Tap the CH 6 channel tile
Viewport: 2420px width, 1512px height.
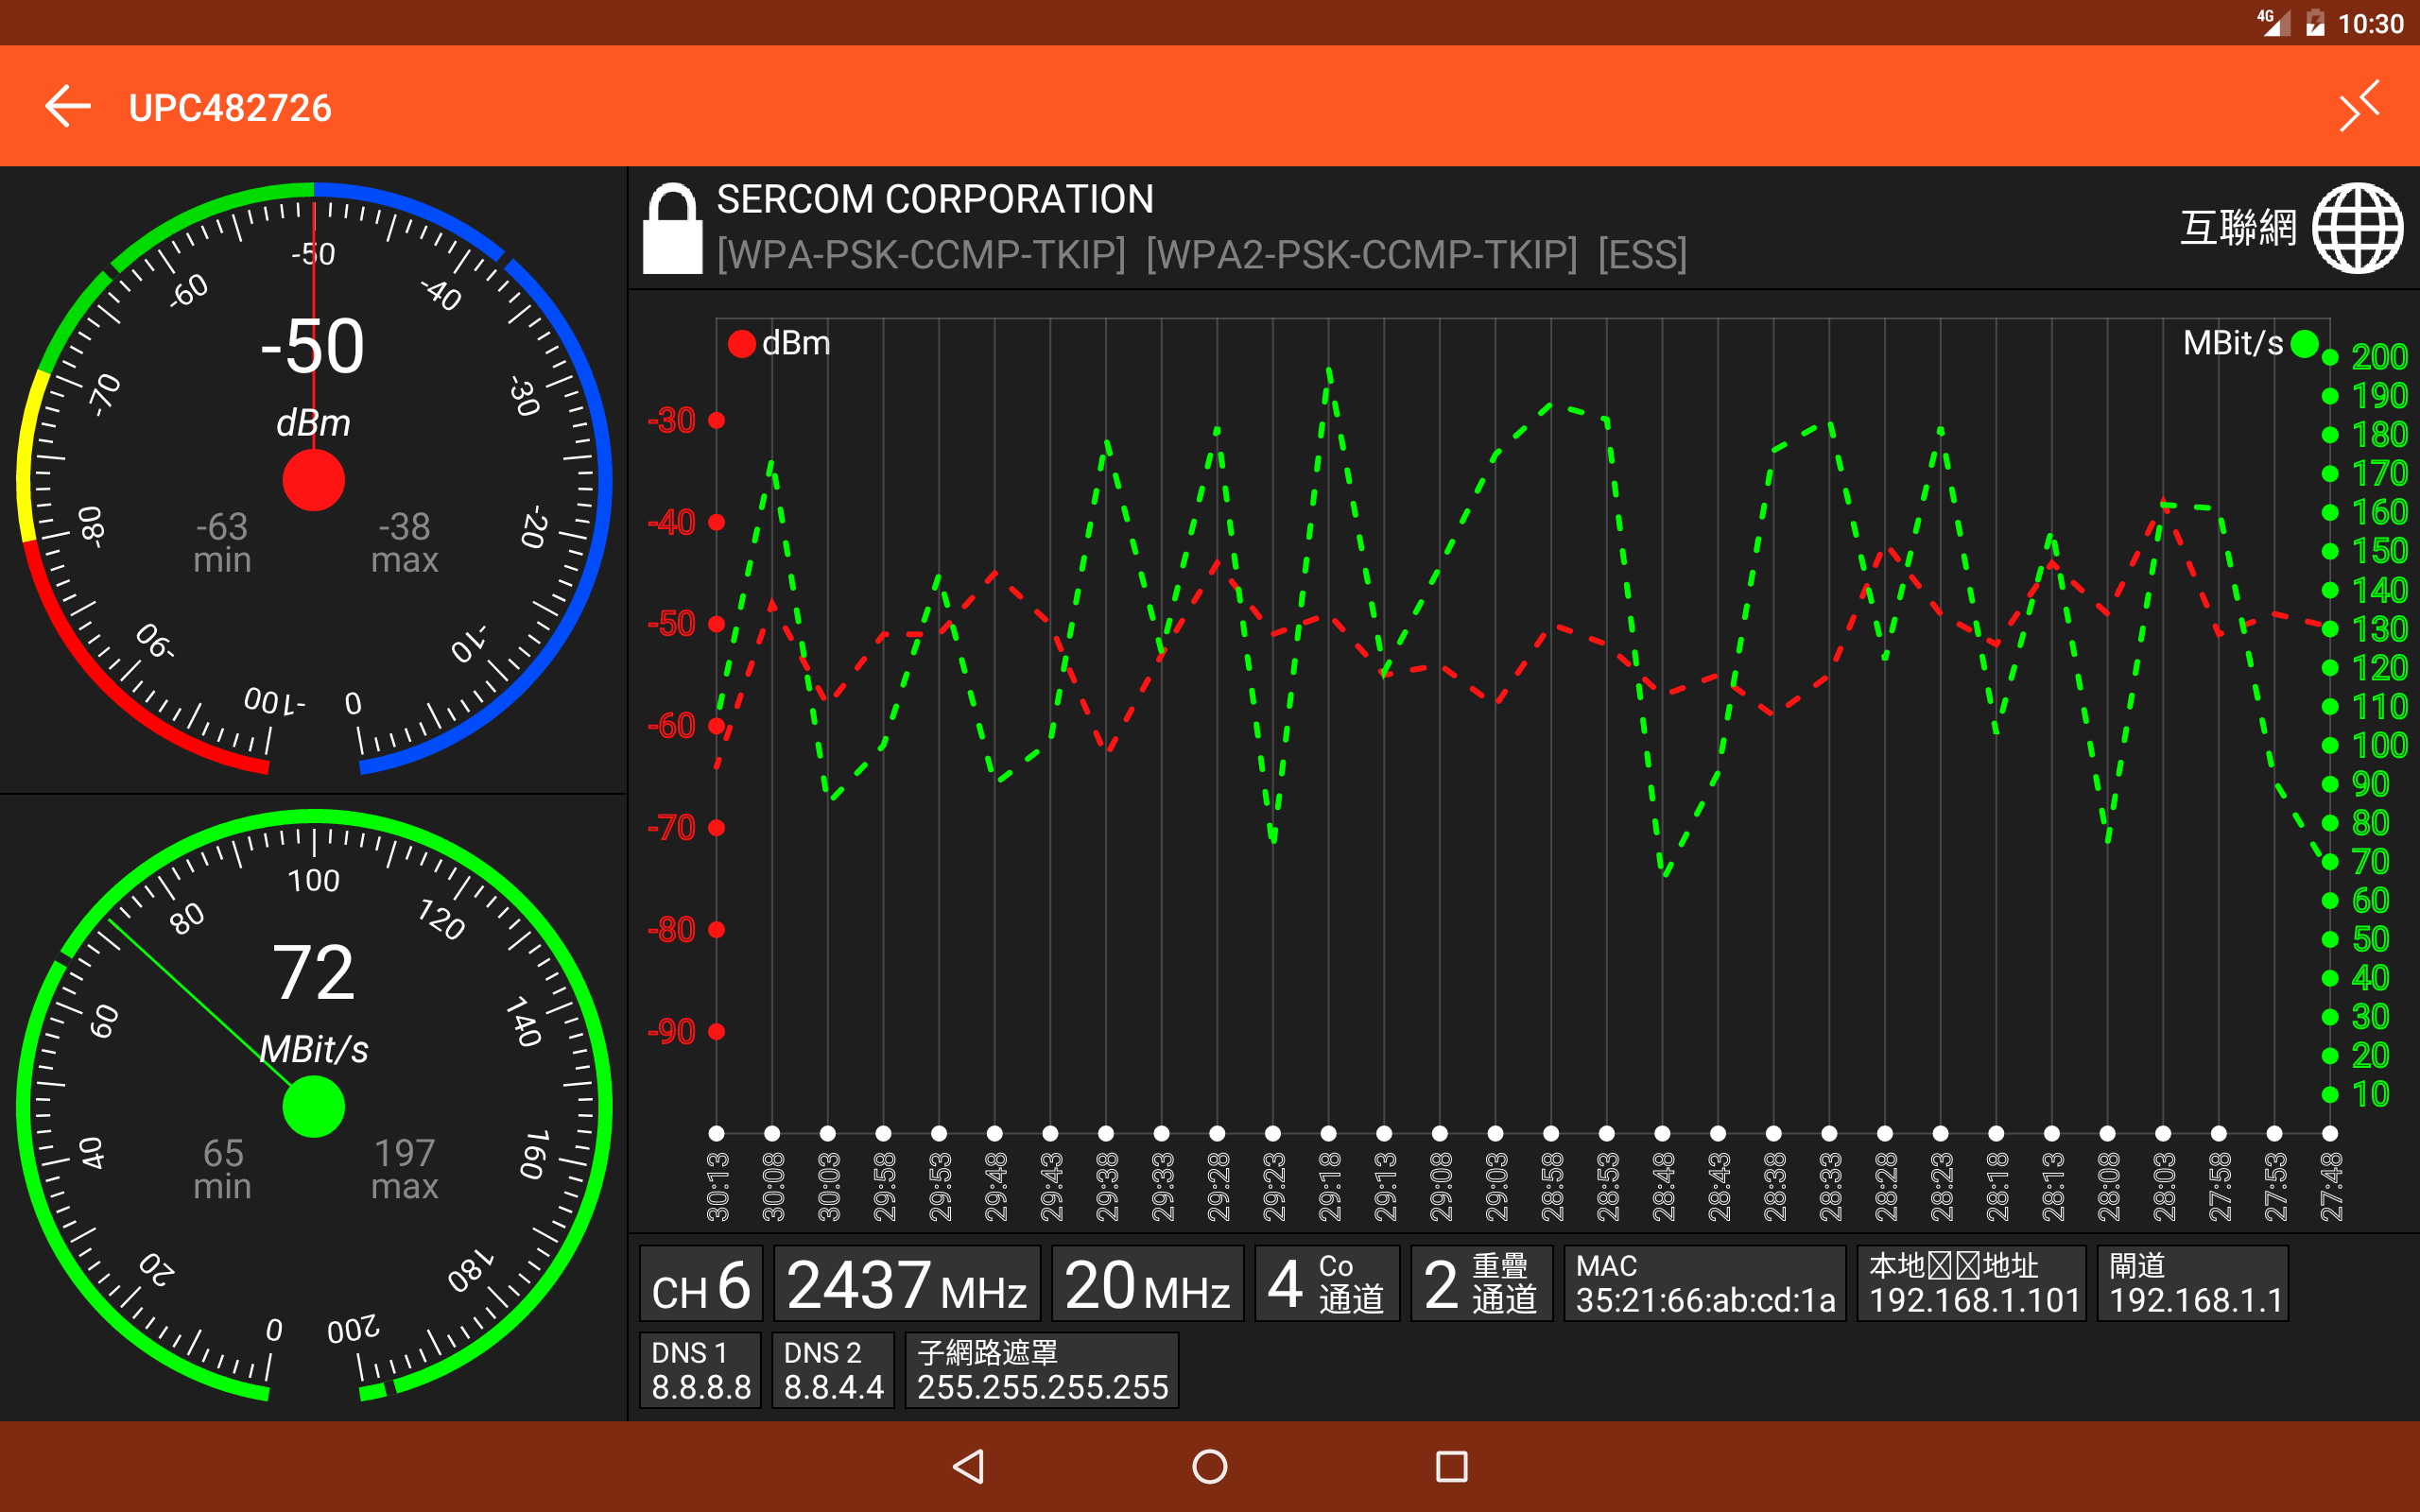701,1283
